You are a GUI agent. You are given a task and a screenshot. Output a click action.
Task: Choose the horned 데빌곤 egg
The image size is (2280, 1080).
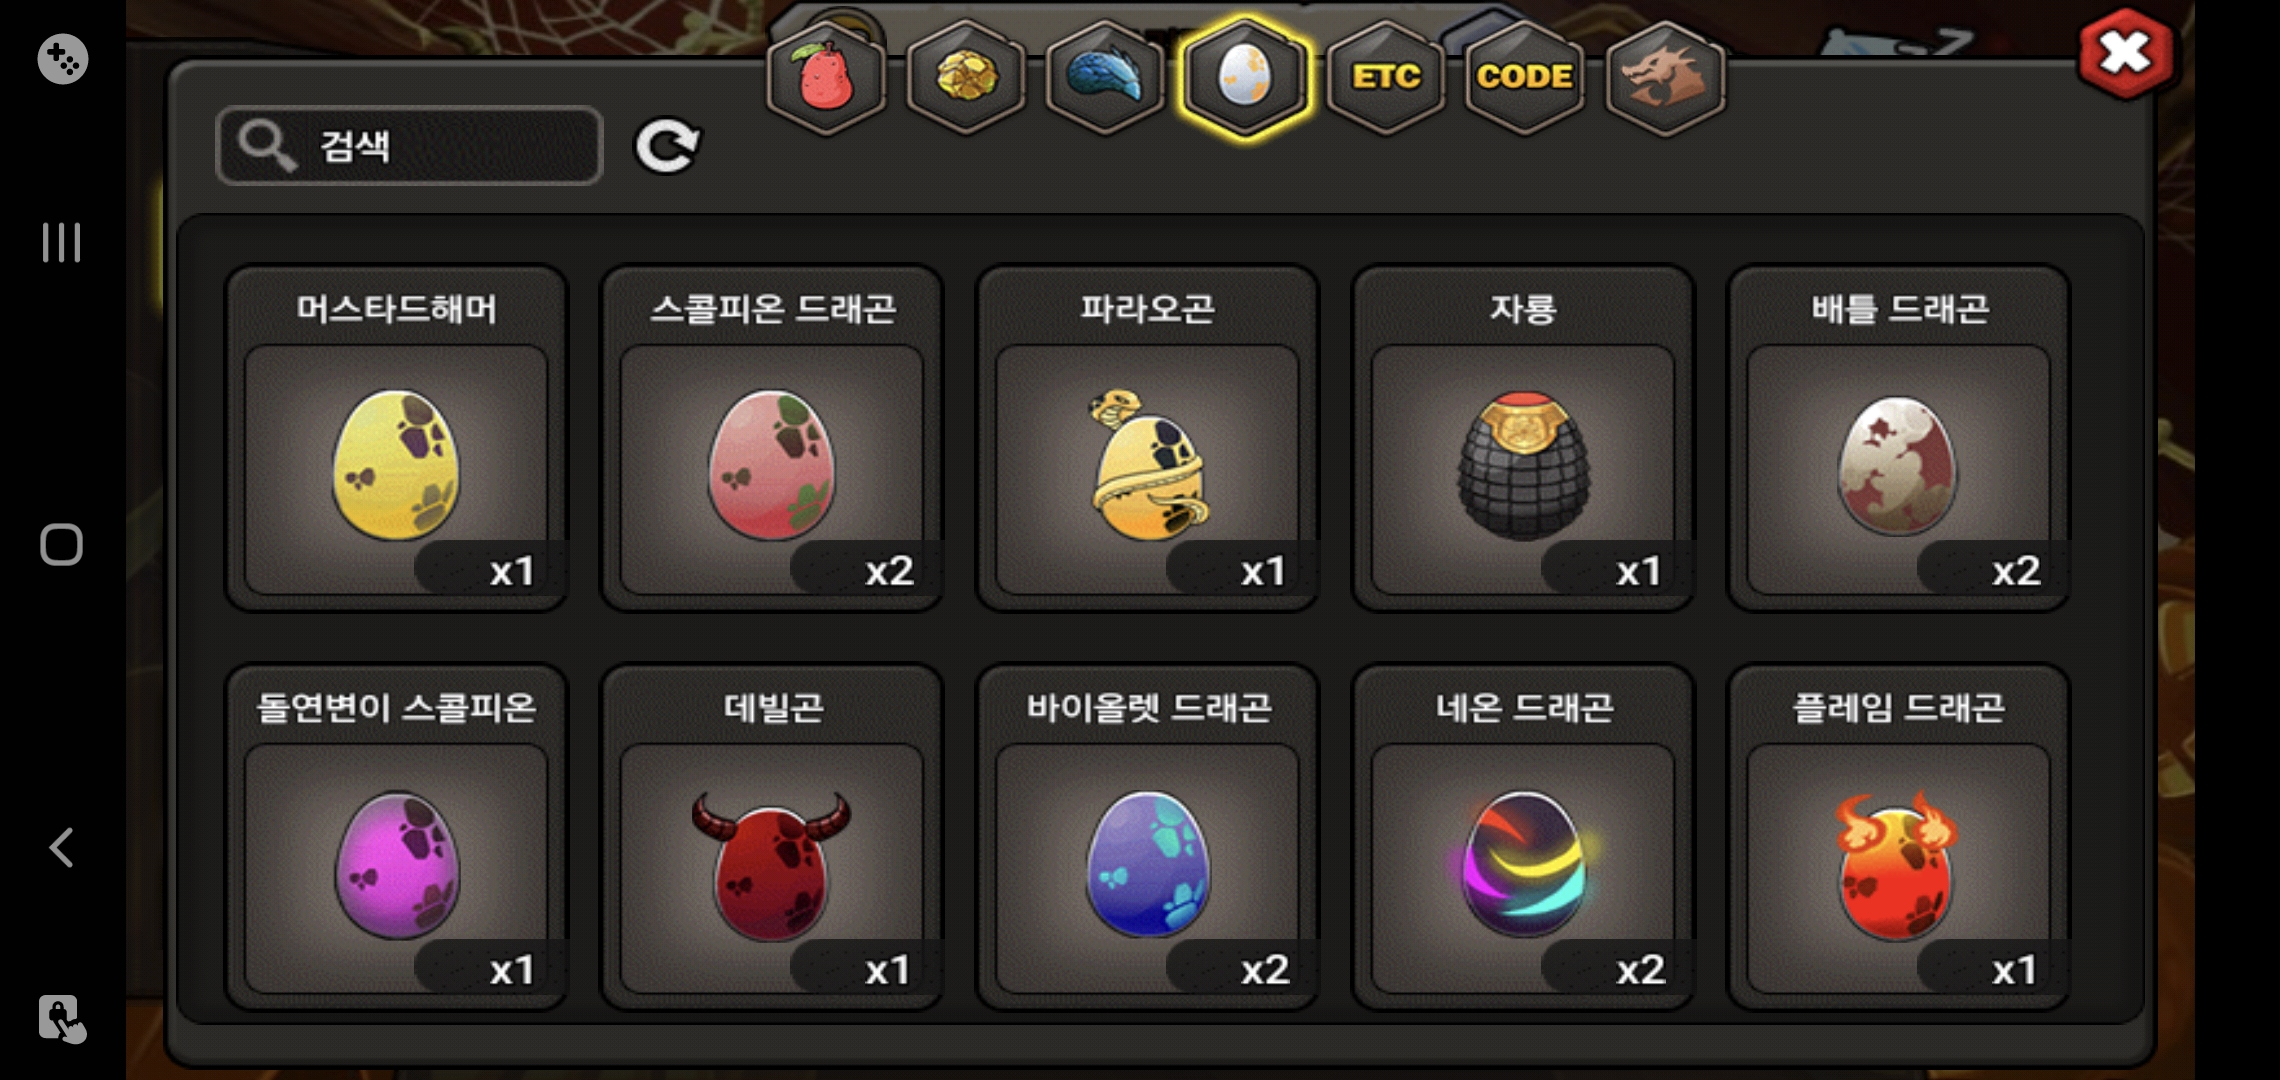(772, 837)
